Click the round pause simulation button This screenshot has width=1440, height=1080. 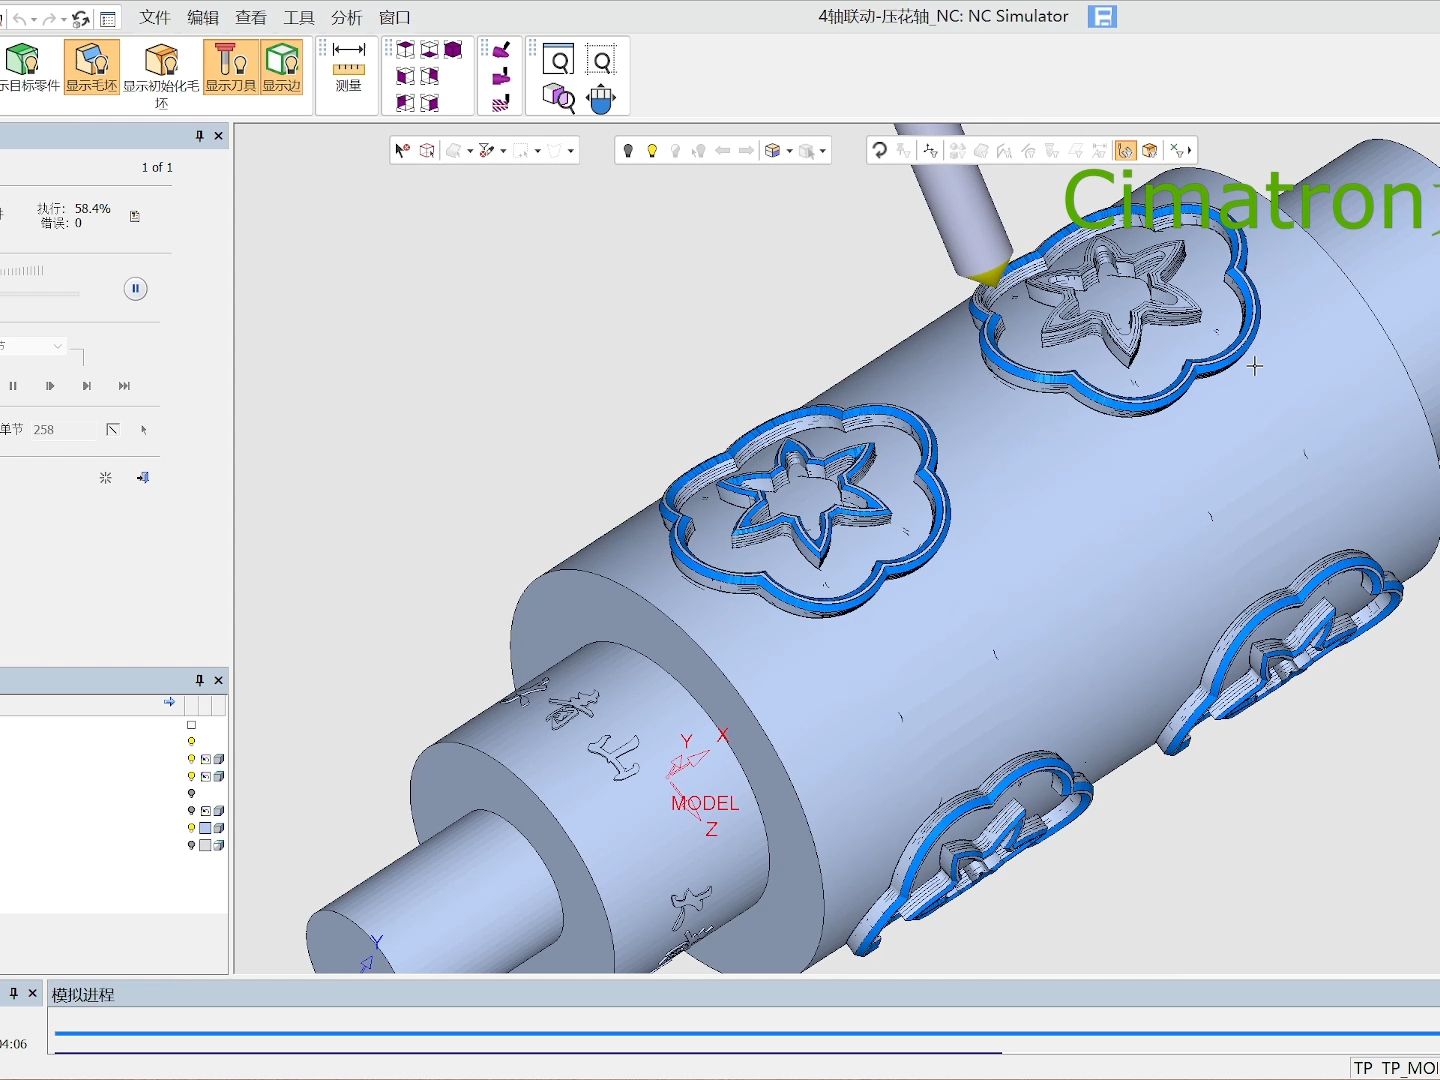(x=135, y=289)
